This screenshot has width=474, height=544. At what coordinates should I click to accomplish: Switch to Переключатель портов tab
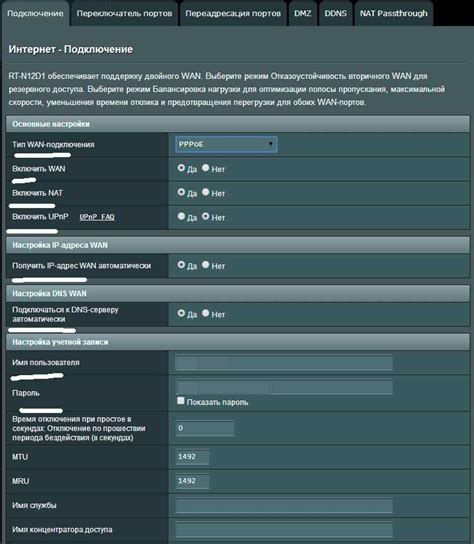124,14
